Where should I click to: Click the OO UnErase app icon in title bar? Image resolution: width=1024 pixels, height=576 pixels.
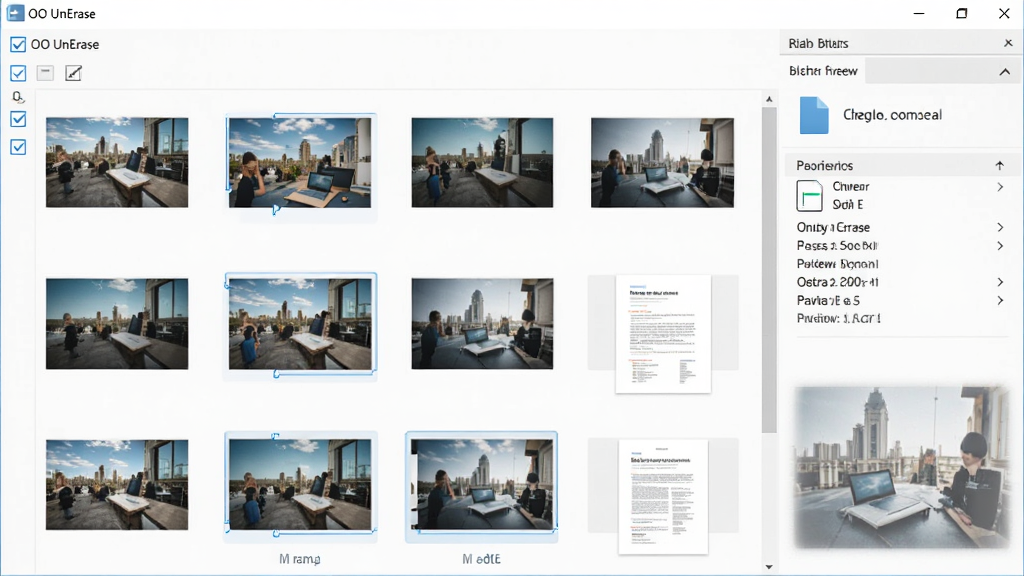coord(15,13)
